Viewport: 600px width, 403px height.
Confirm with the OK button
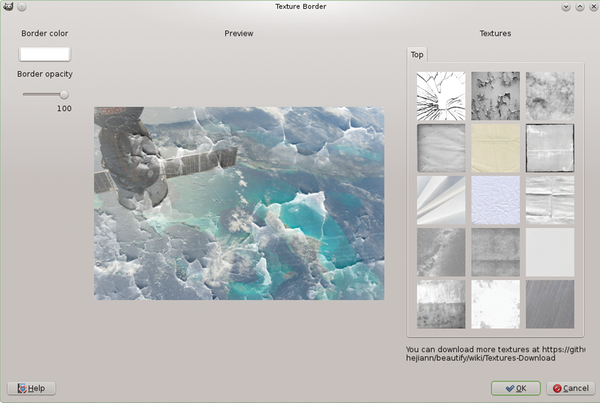pos(515,388)
